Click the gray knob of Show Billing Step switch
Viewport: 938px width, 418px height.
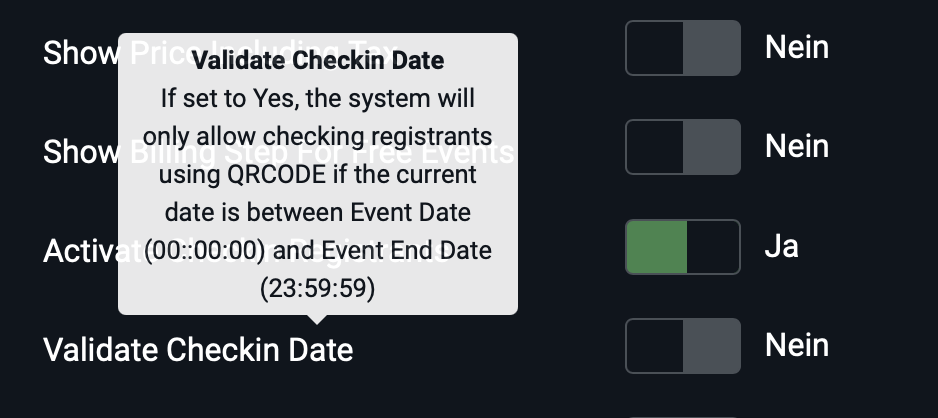tap(711, 147)
